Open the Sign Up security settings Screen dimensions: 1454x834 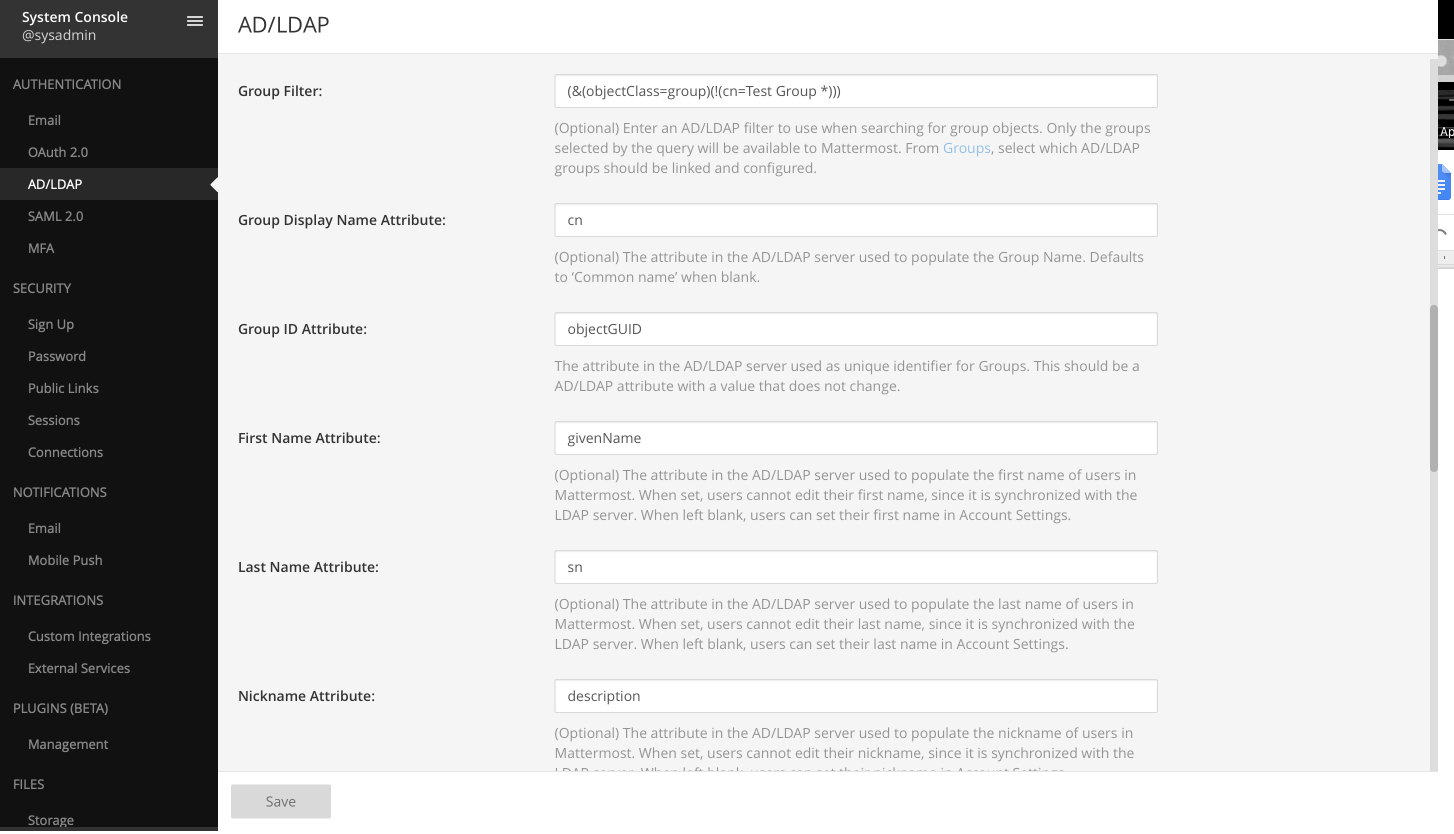point(51,324)
